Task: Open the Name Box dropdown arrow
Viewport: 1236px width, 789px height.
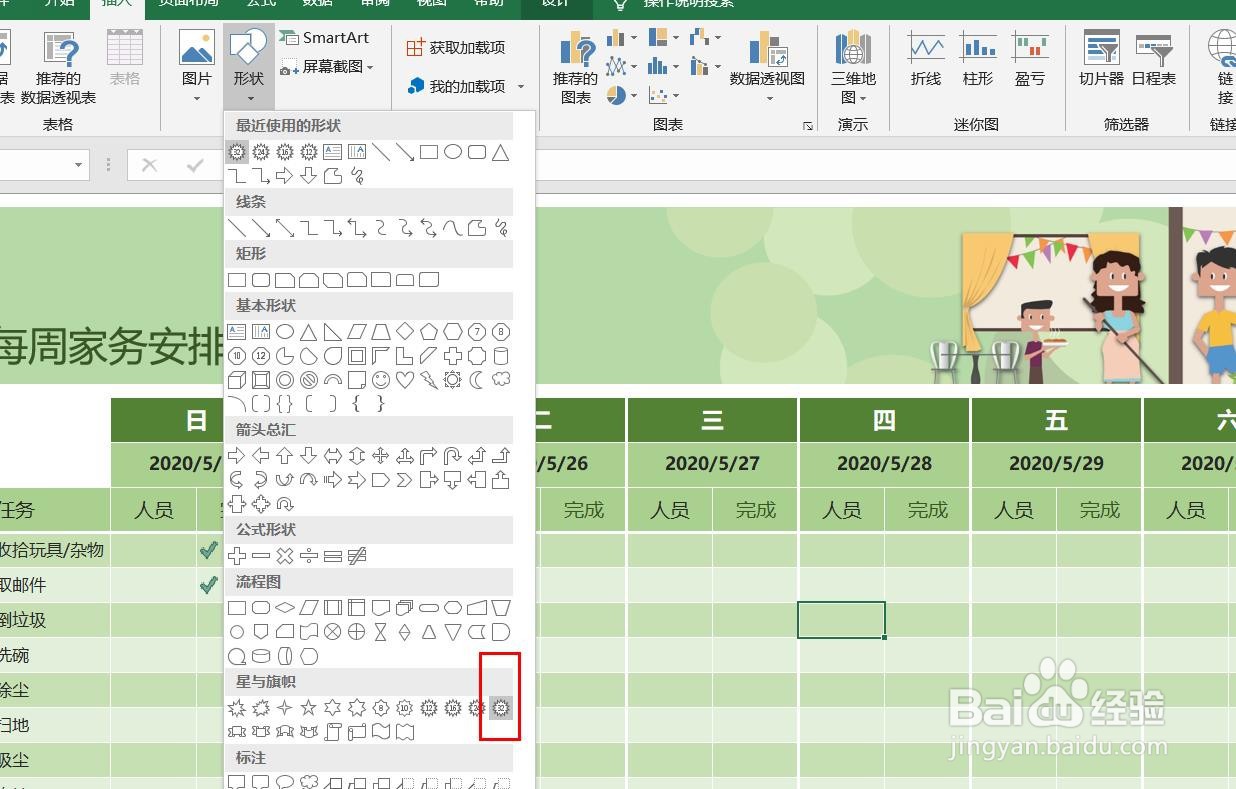Action: pos(78,165)
